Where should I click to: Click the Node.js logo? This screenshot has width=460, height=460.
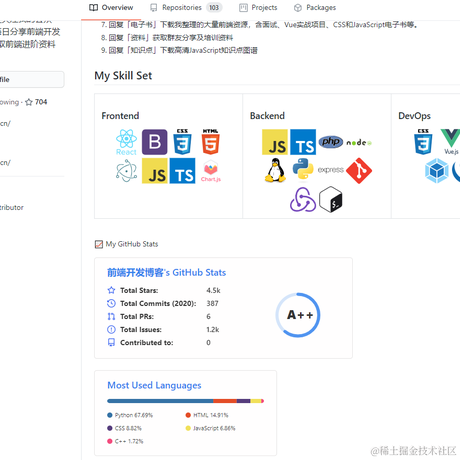pyautogui.click(x=359, y=143)
